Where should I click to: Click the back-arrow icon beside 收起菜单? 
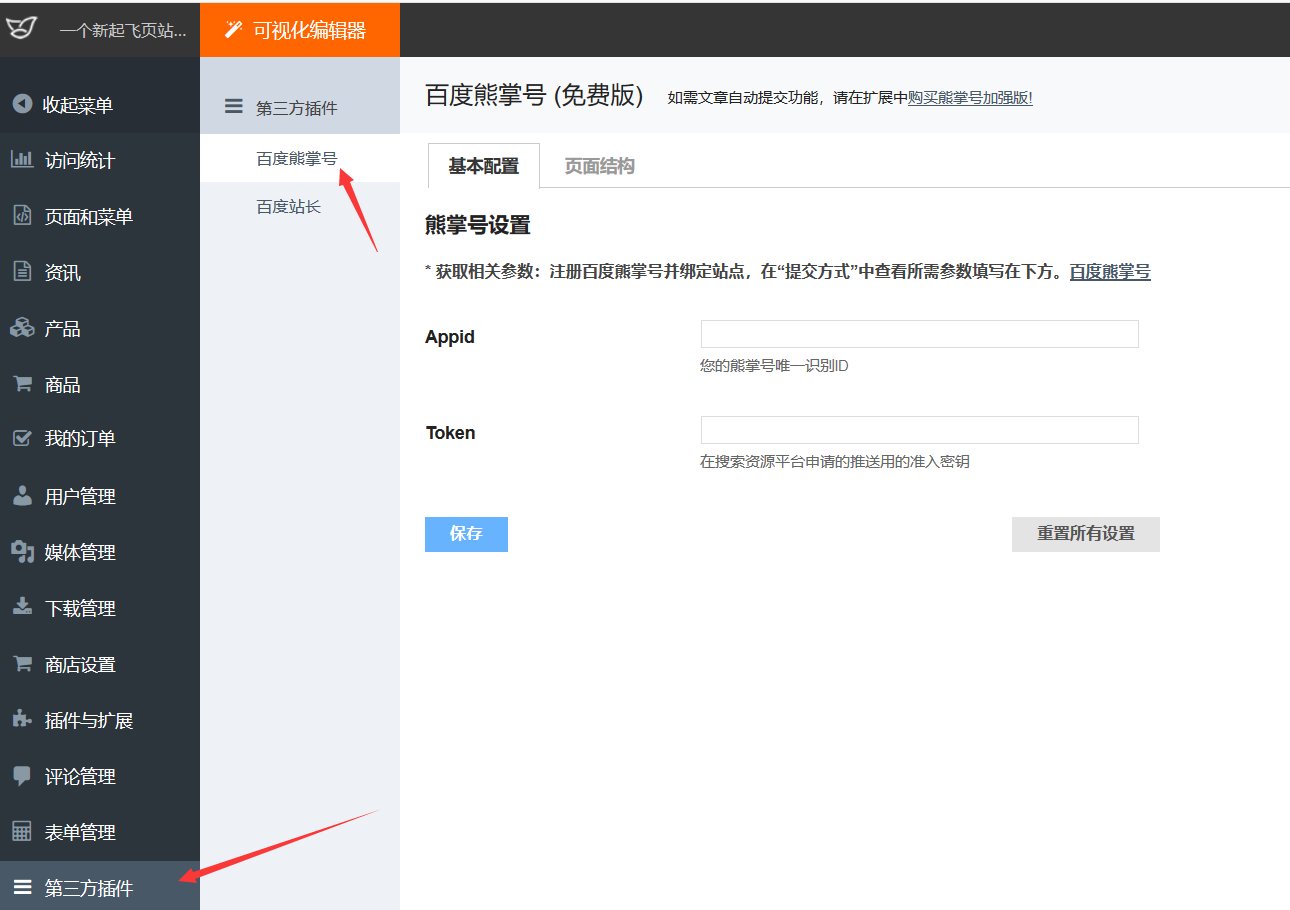[x=21, y=104]
